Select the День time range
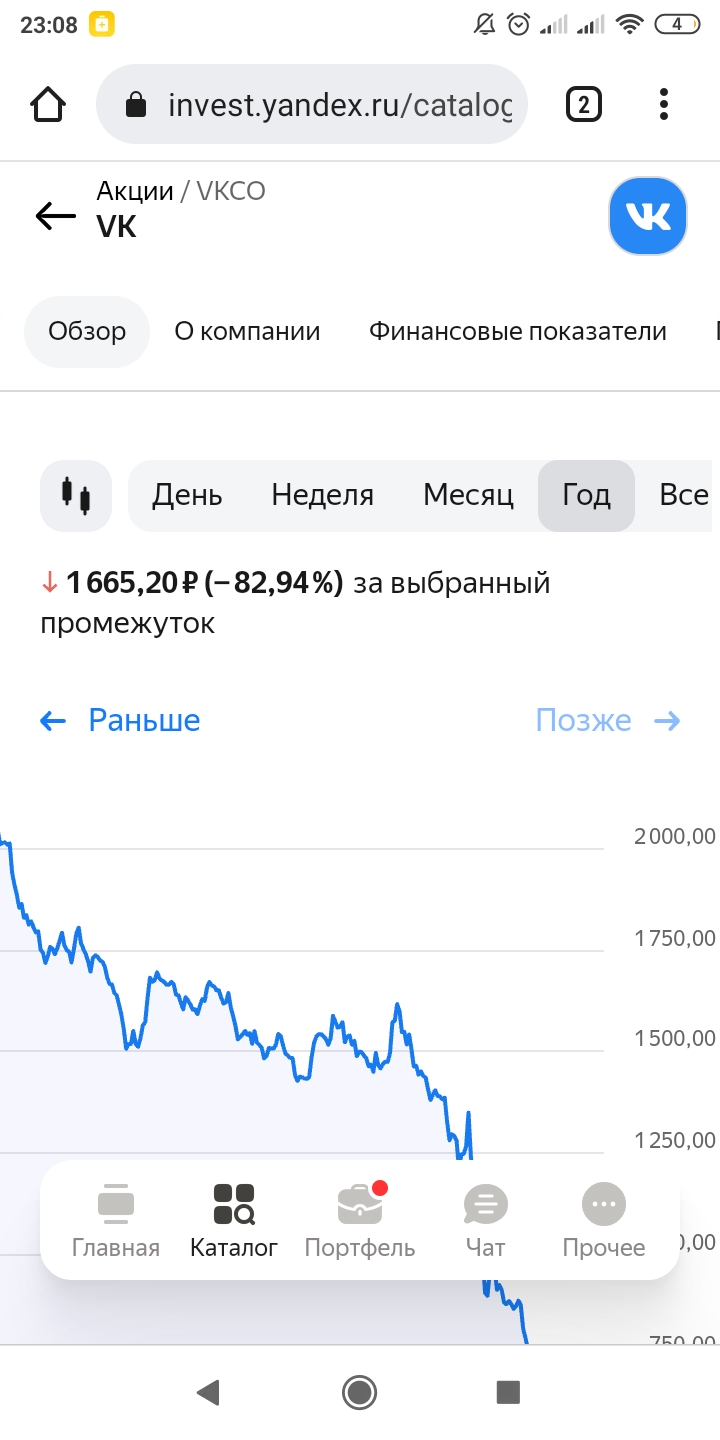The image size is (720, 1440). [x=187, y=495]
